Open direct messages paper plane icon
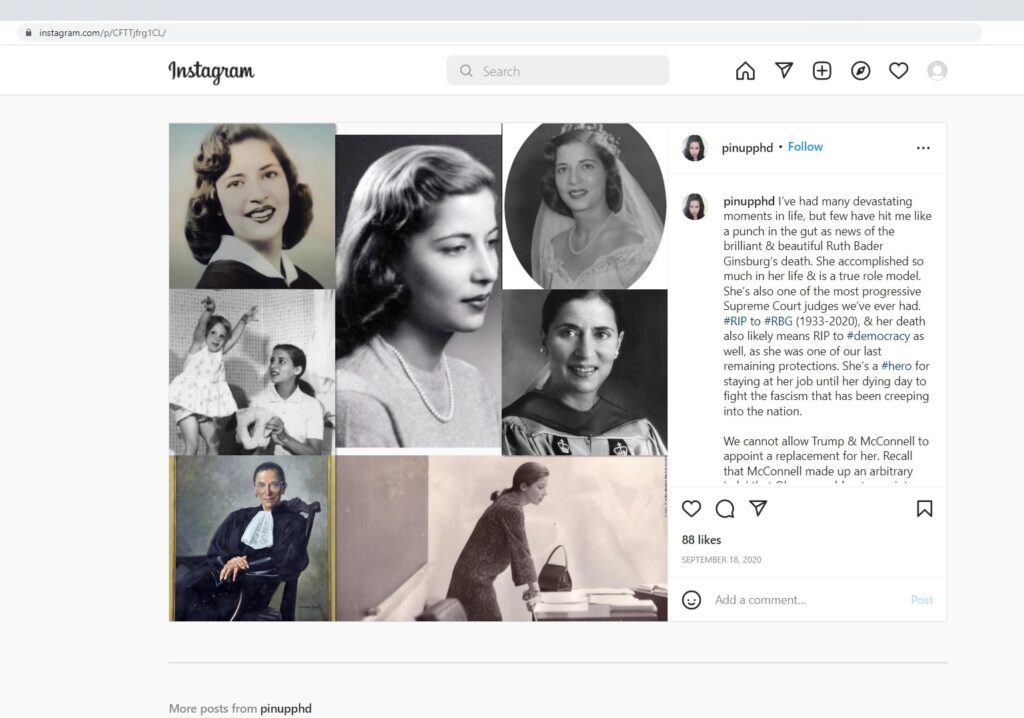This screenshot has height=718, width=1024. (784, 71)
